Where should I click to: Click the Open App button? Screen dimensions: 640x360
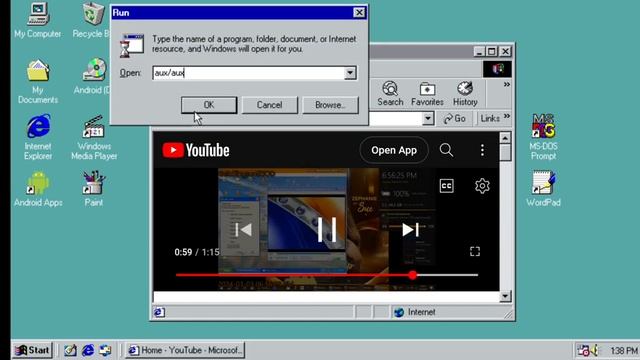[x=394, y=150]
